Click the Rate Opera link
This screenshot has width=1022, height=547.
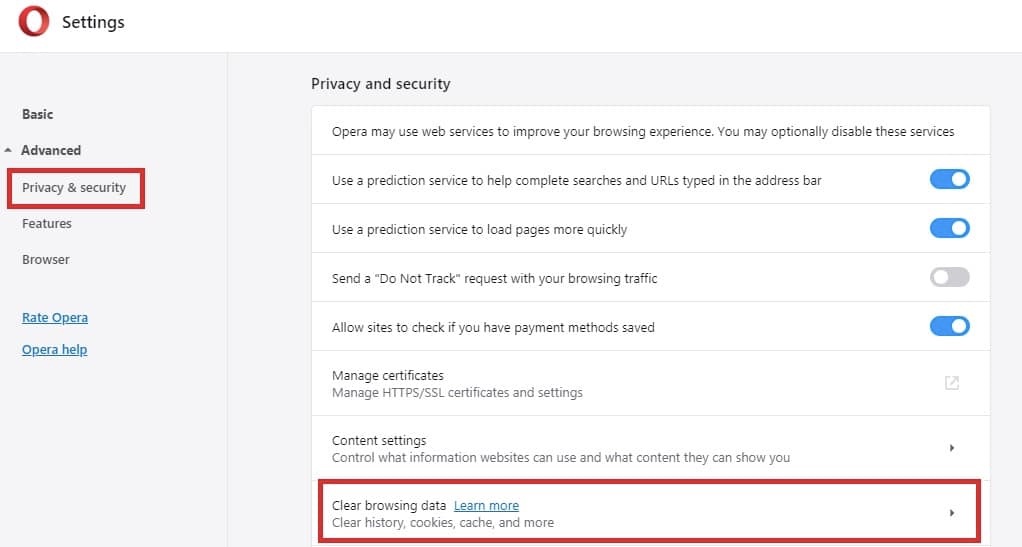[x=55, y=317]
